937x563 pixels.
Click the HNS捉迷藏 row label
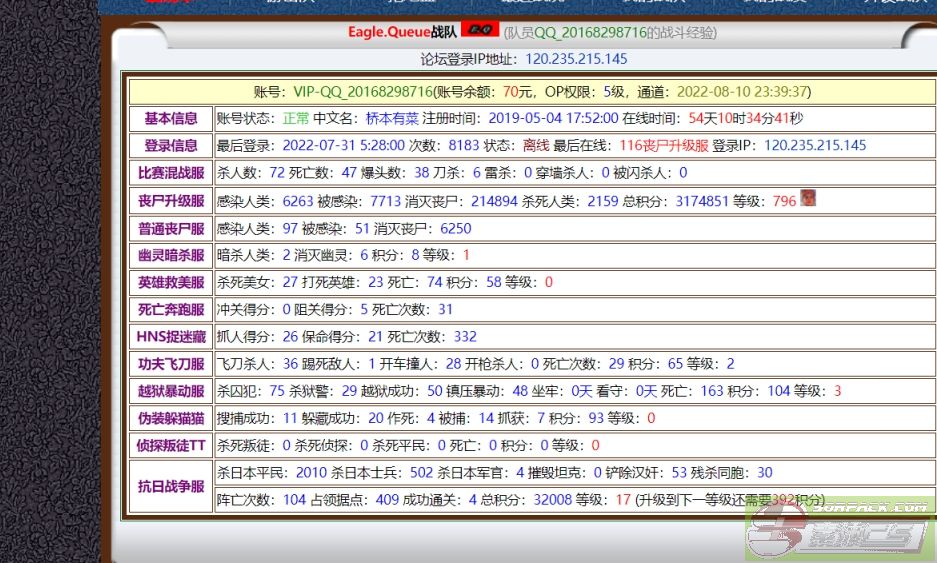pos(171,337)
